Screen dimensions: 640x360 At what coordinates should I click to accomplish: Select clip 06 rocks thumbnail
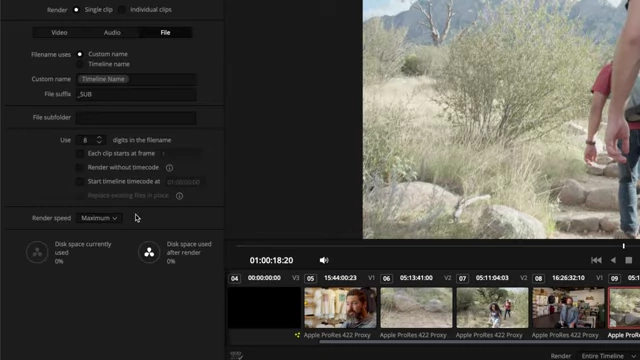[x=416, y=307]
